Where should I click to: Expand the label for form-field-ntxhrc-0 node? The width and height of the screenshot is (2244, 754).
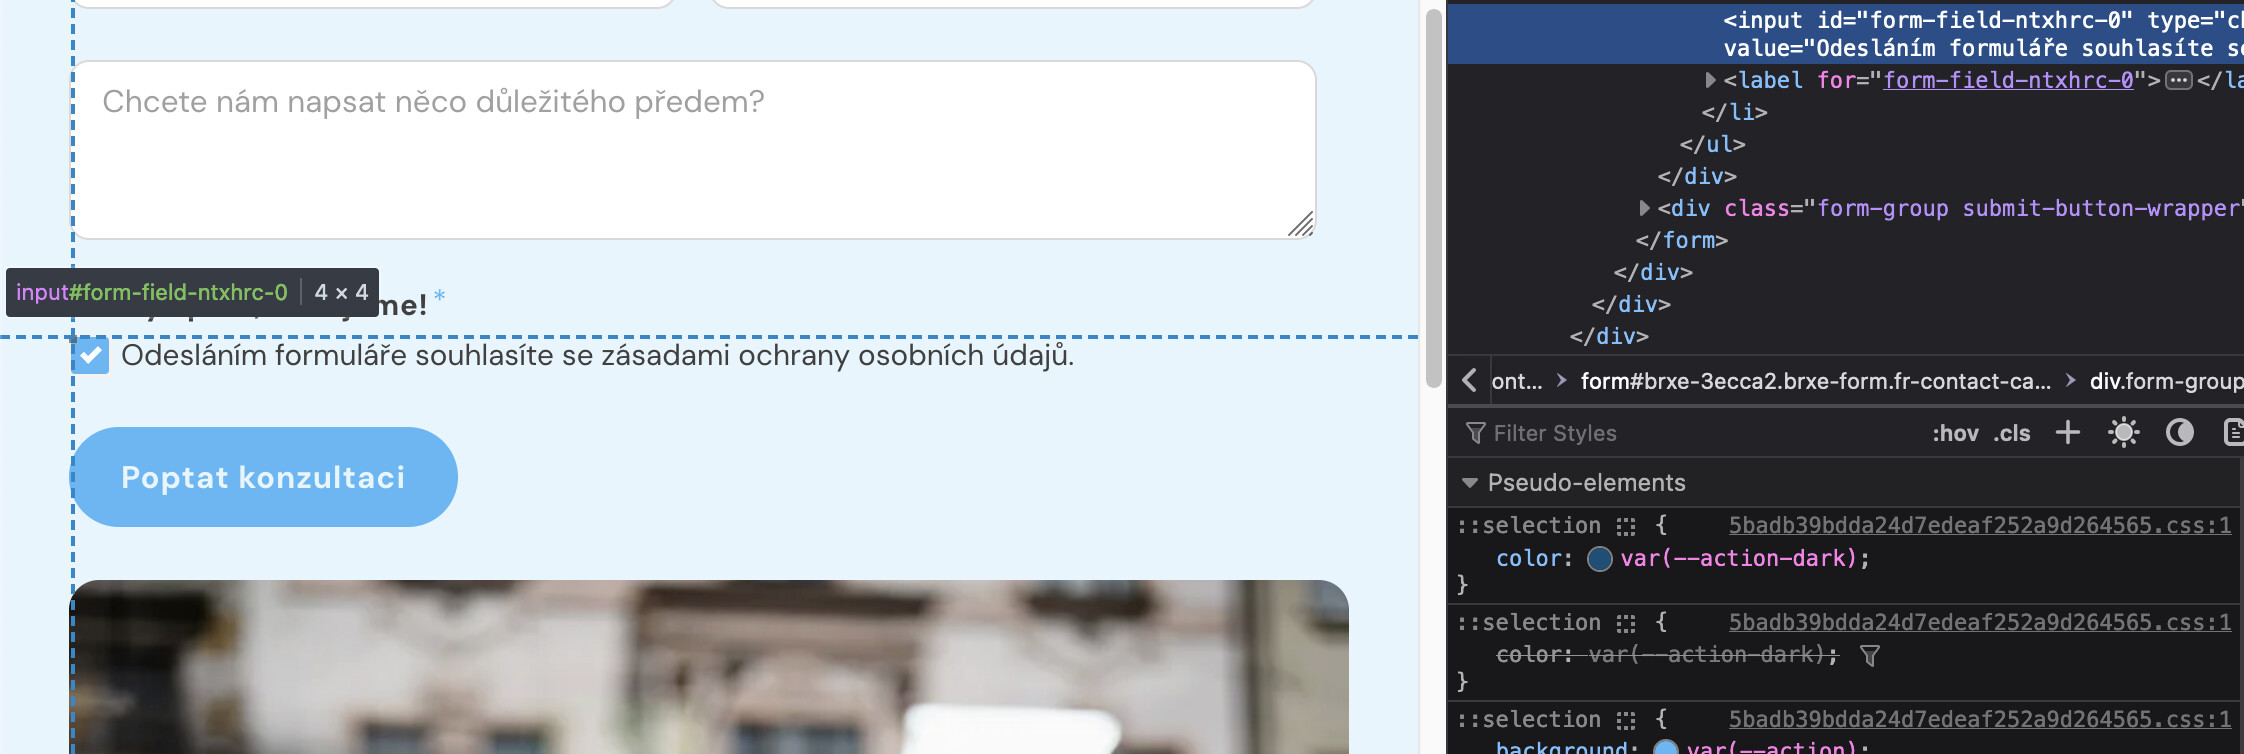(1710, 80)
